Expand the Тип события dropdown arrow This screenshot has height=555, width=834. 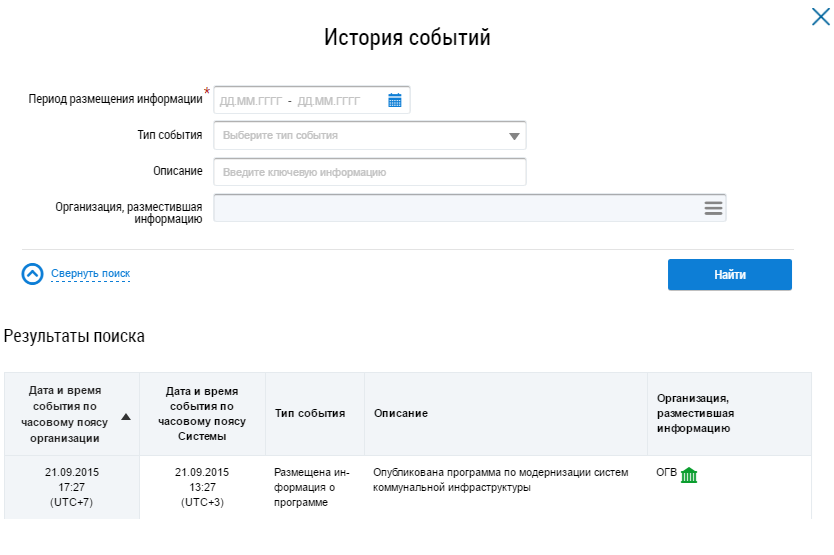pyautogui.click(x=514, y=136)
